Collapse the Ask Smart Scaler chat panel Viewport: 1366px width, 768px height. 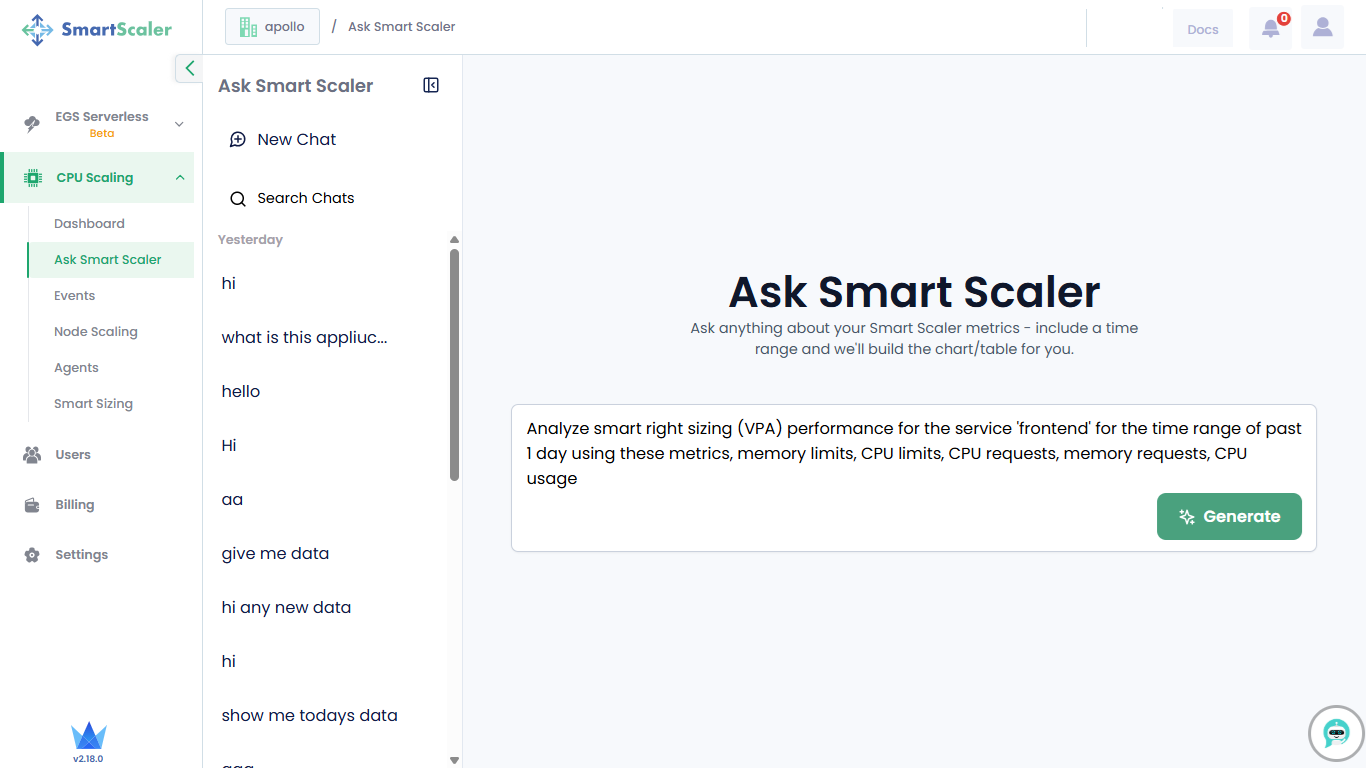click(431, 86)
